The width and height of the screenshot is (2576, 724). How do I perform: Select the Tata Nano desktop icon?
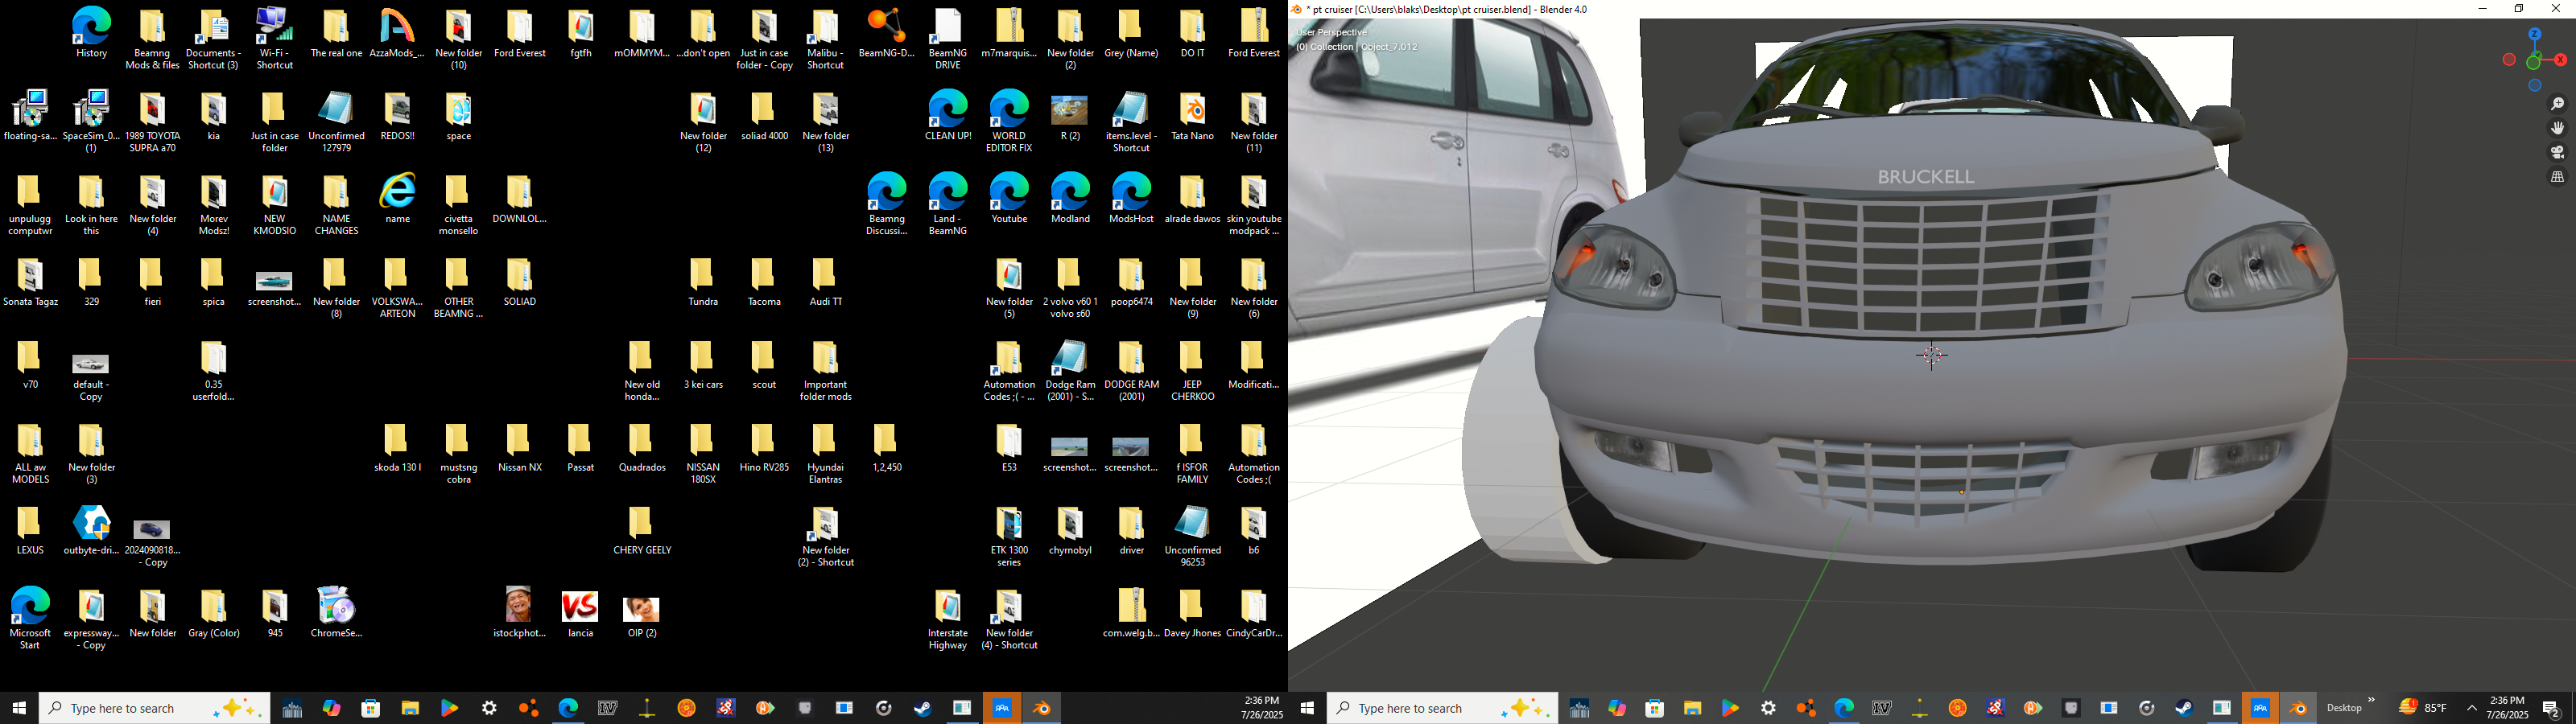pos(1192,115)
